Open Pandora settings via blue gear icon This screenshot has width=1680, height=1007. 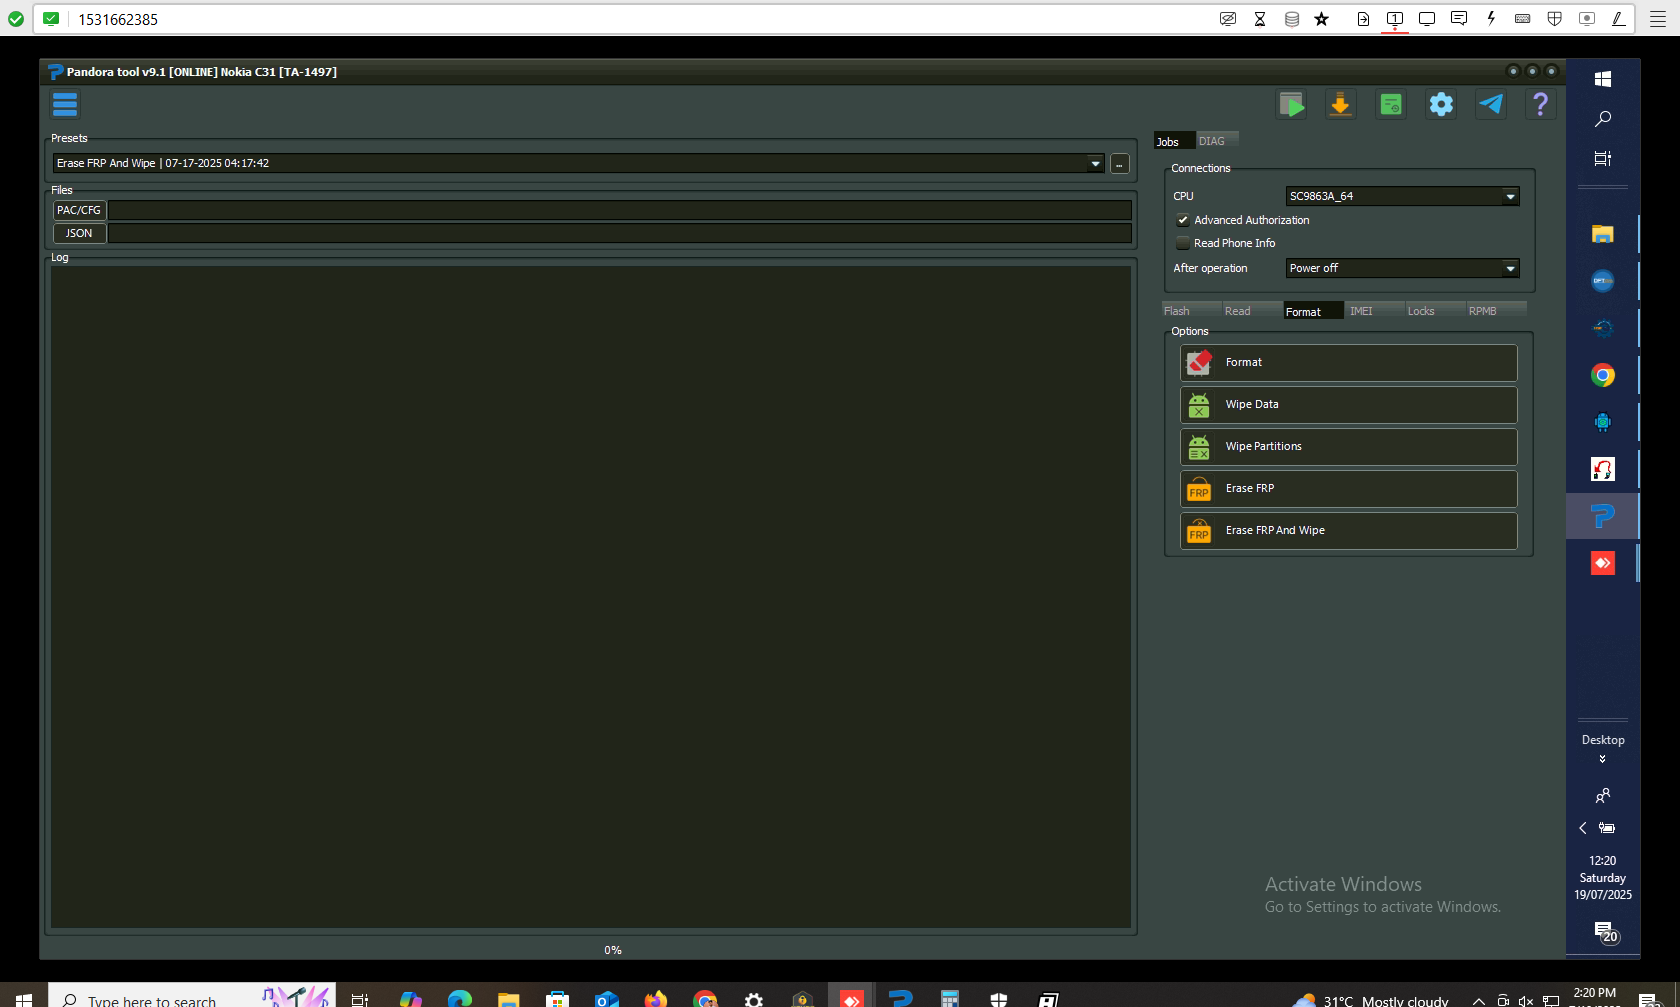[1441, 104]
